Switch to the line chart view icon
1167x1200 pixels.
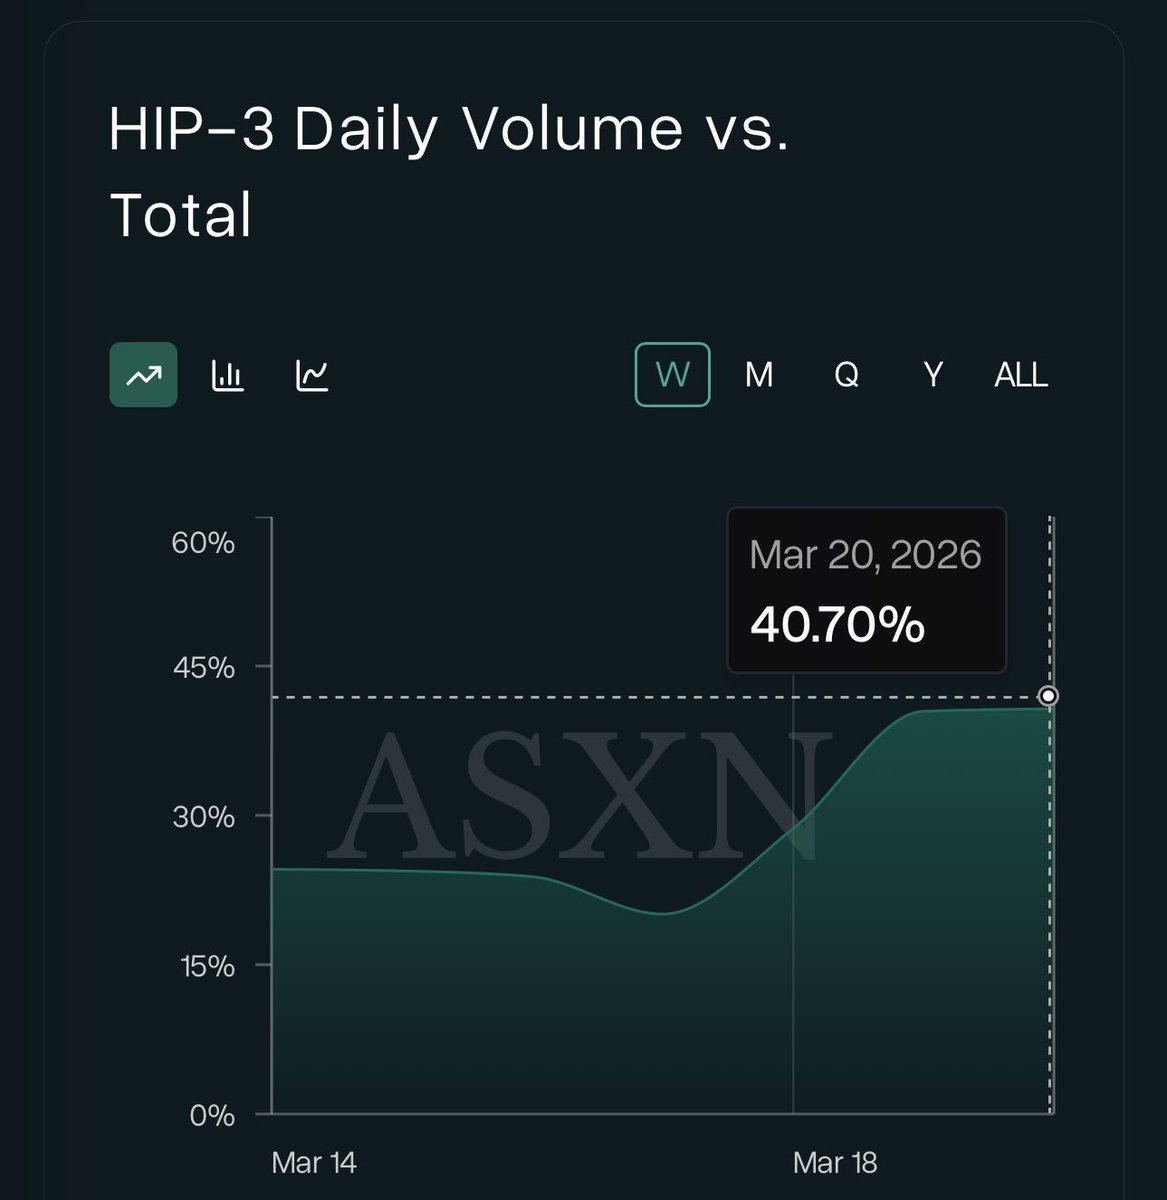pyautogui.click(x=312, y=375)
